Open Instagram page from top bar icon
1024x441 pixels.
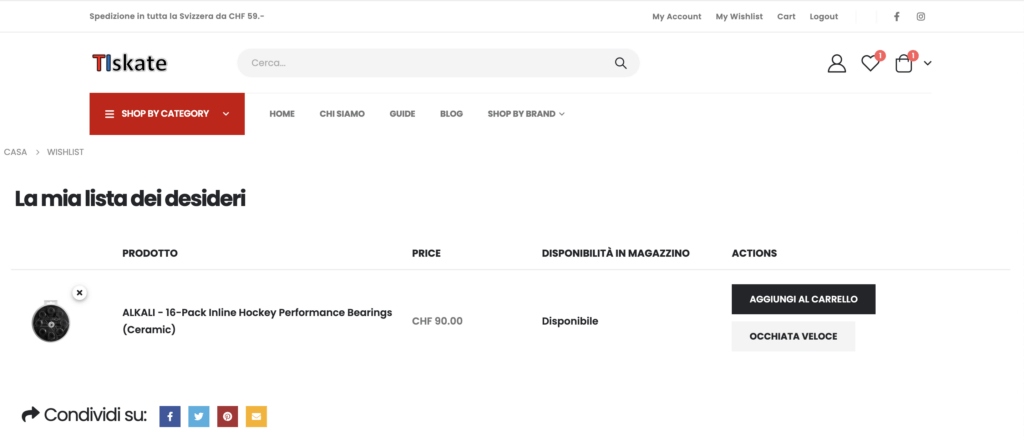920,17
